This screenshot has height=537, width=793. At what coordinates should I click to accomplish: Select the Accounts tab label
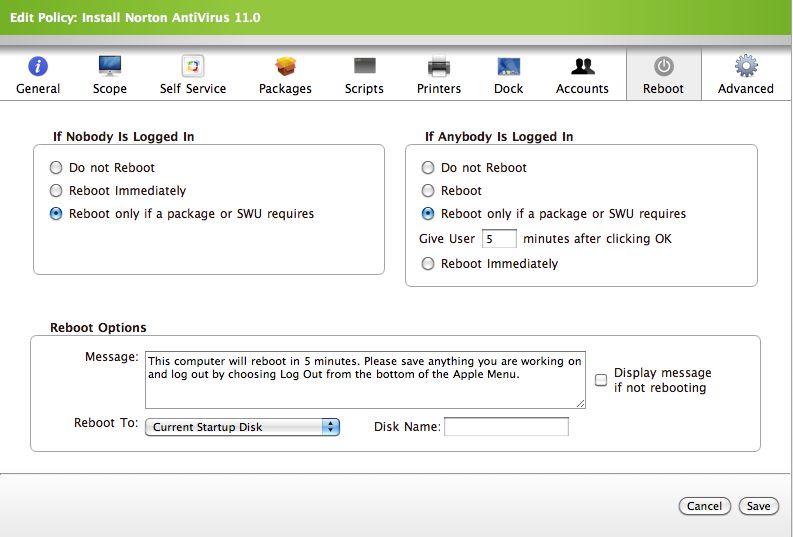[582, 88]
